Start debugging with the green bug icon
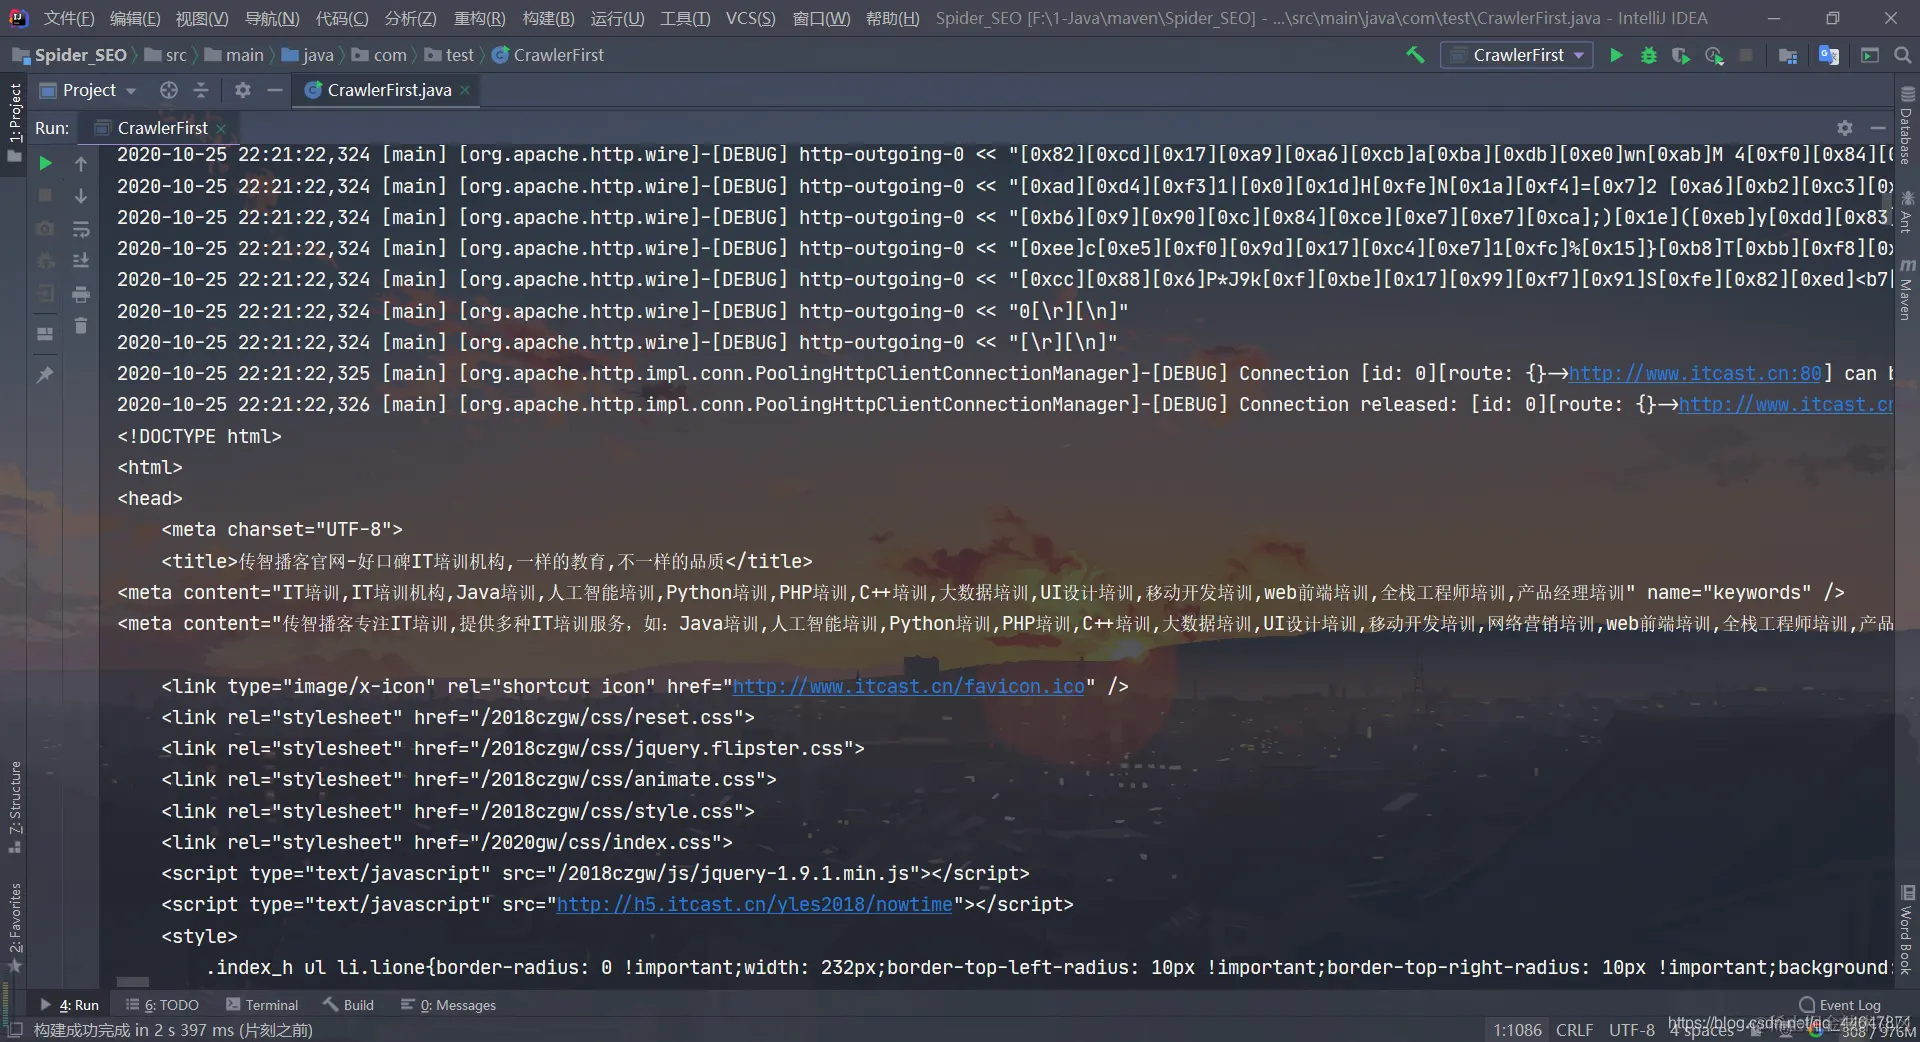The image size is (1920, 1042). coord(1649,55)
